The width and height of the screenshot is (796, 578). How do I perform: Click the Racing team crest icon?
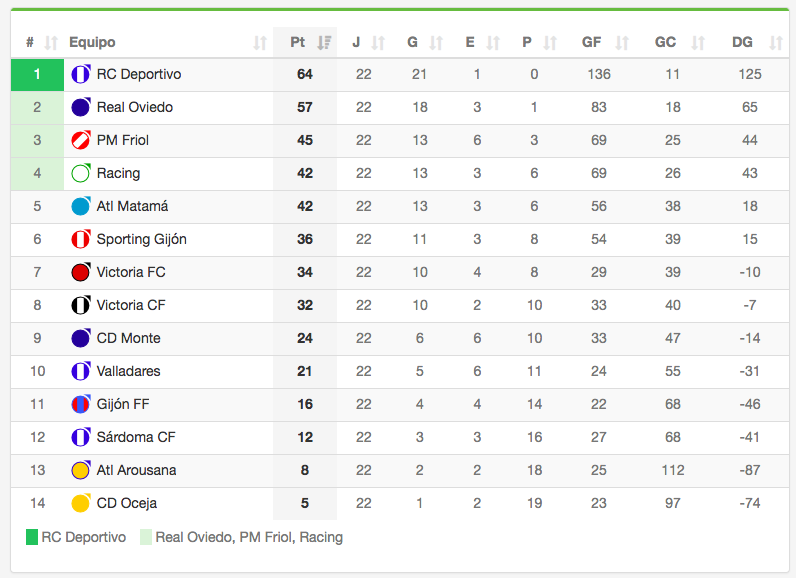[81, 174]
